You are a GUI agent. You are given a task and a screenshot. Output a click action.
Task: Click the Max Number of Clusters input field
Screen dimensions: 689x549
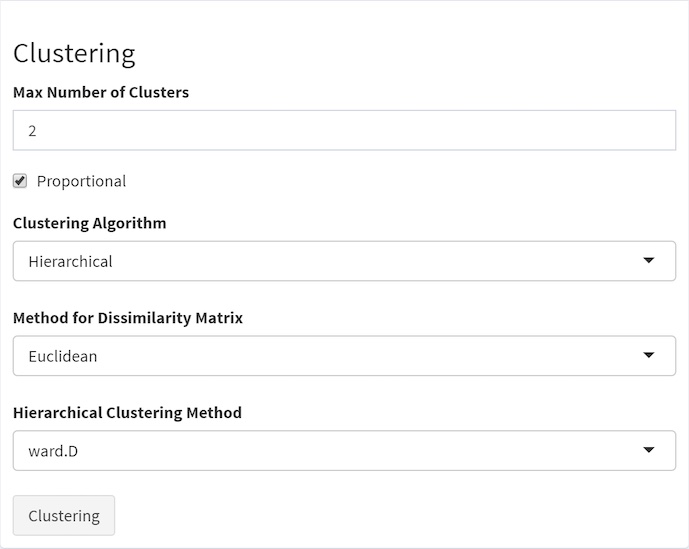(344, 131)
